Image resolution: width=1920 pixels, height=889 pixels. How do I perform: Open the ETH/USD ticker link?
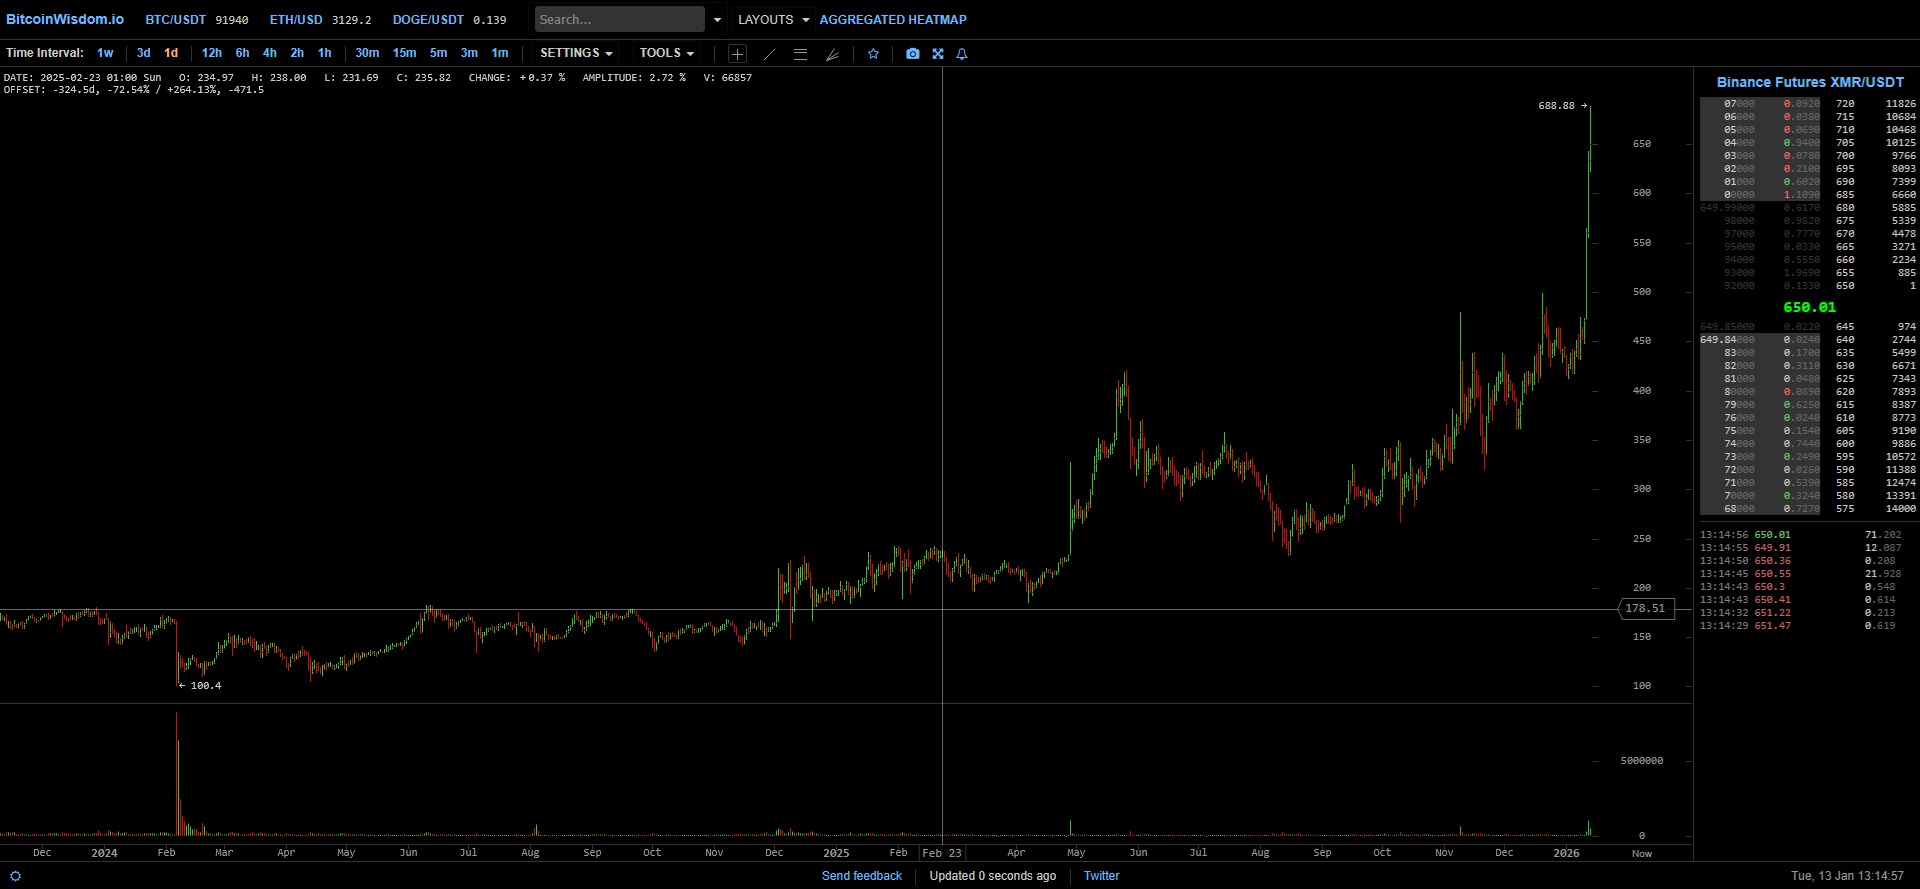(320, 20)
